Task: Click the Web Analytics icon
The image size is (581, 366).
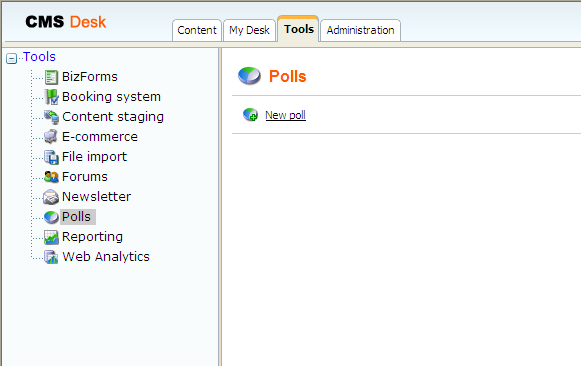Action: pyautogui.click(x=51, y=257)
